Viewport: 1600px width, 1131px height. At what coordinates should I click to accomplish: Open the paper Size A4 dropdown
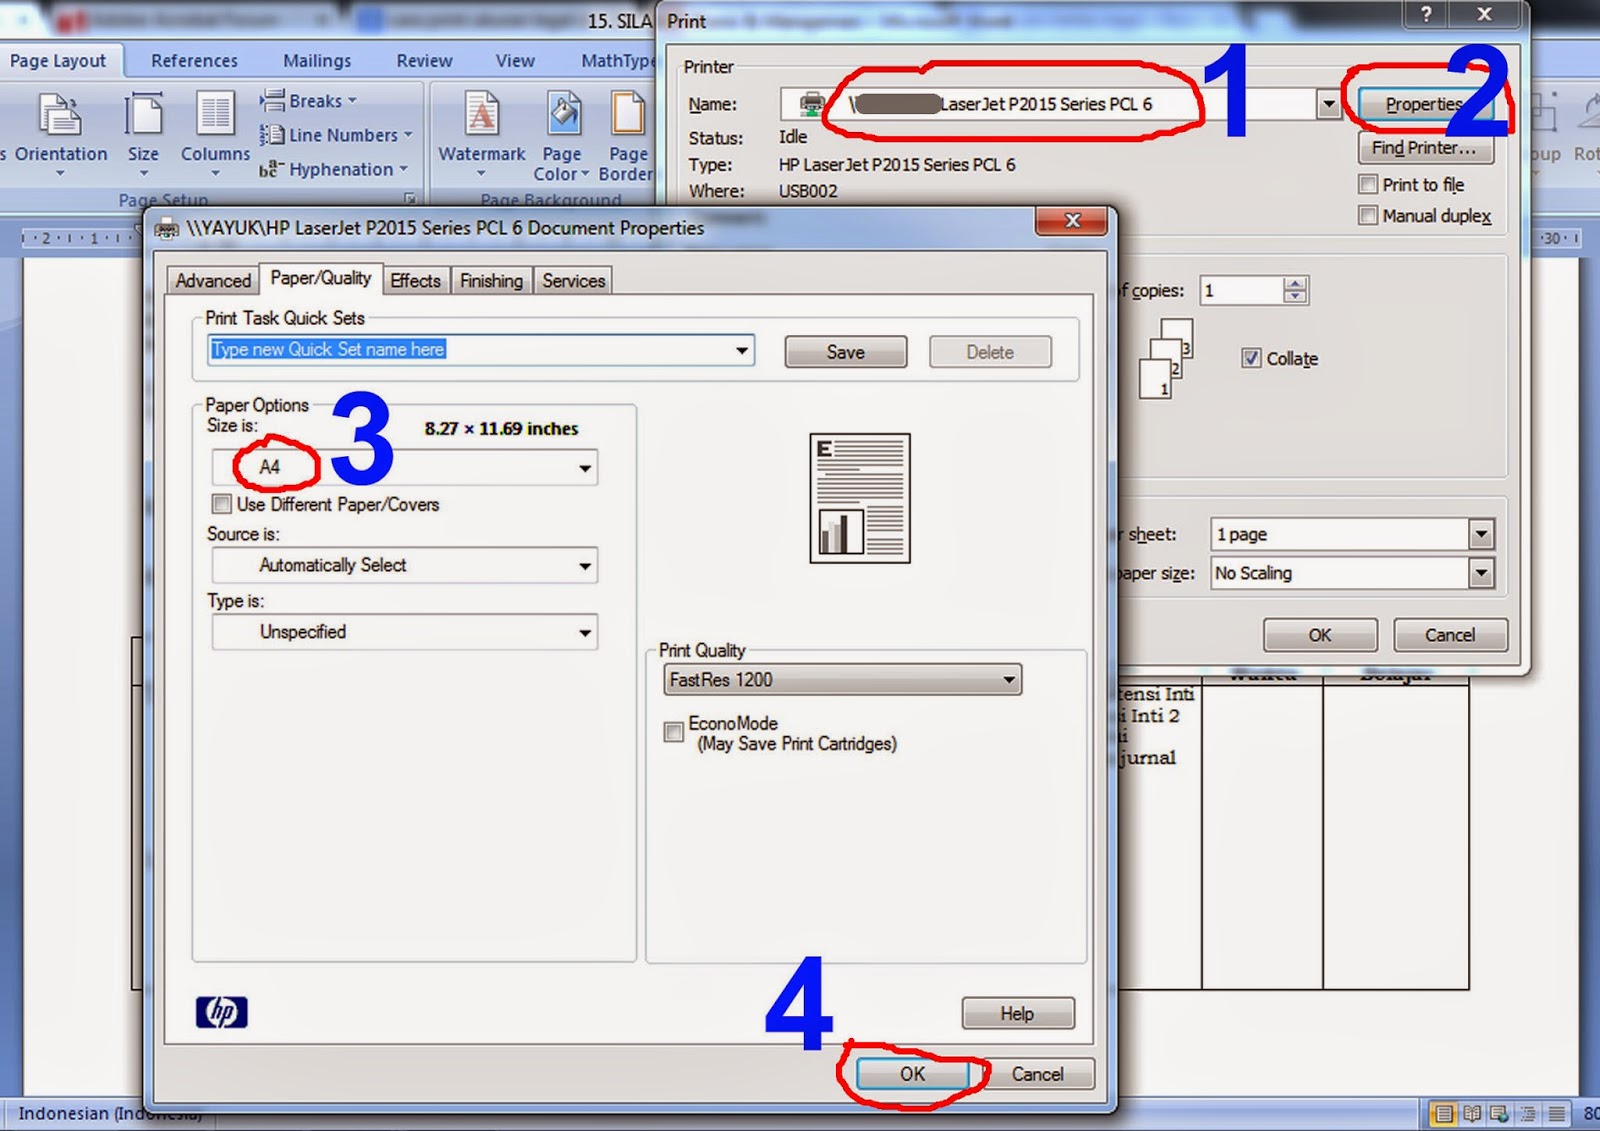coord(404,467)
